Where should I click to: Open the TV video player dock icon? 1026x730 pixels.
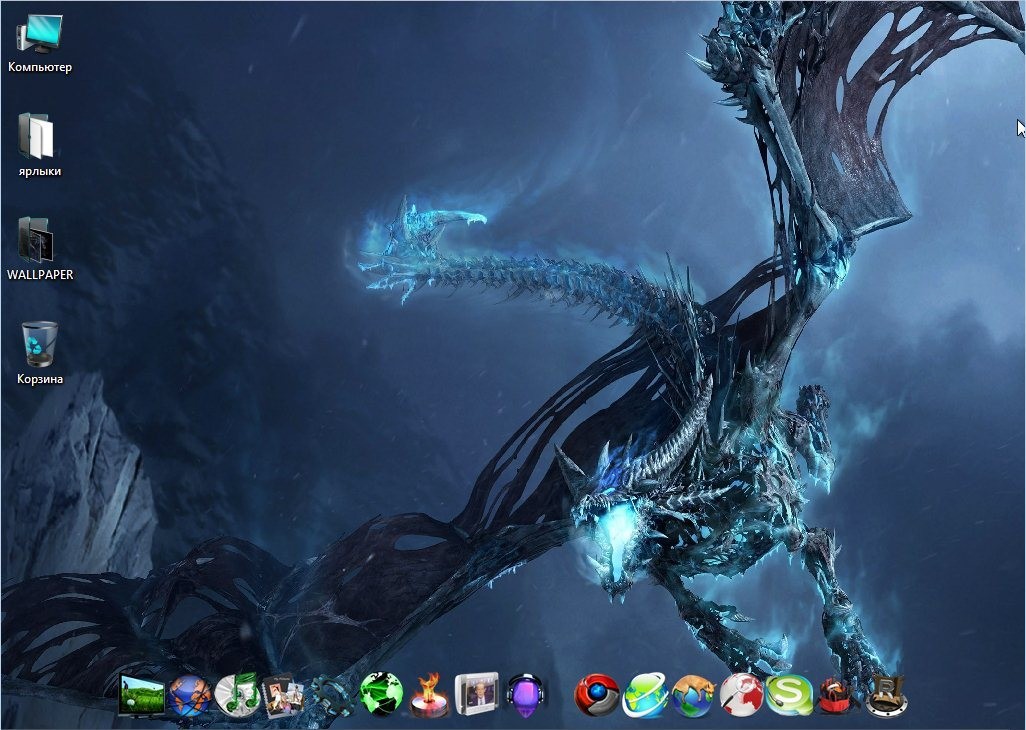477,694
